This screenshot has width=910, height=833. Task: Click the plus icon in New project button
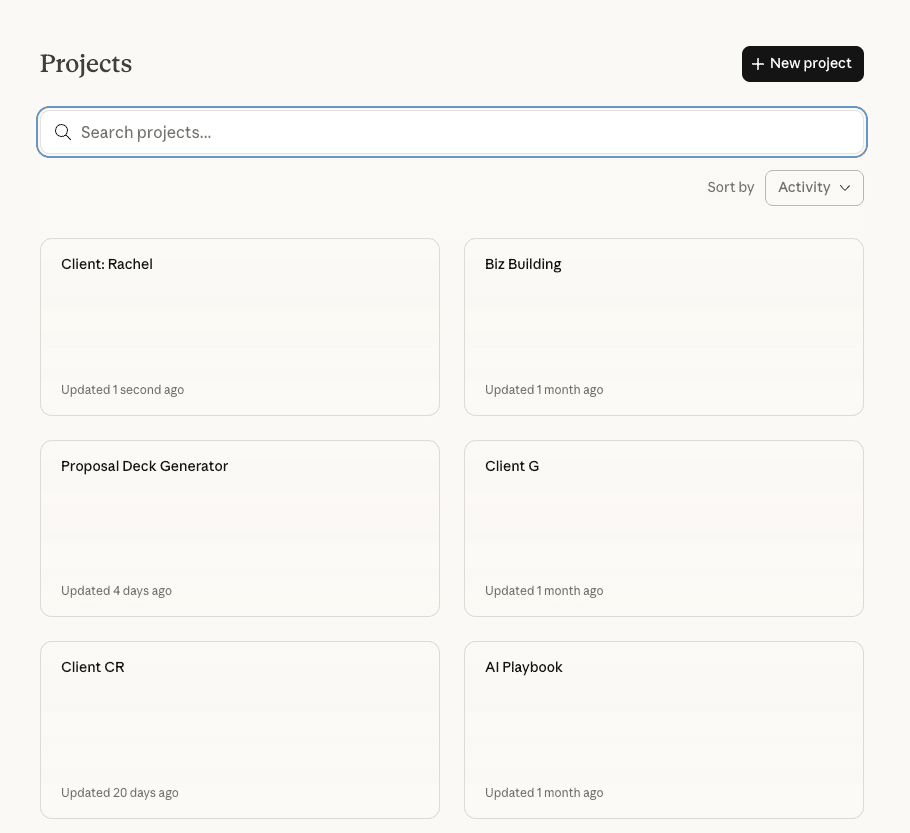pyautogui.click(x=758, y=64)
